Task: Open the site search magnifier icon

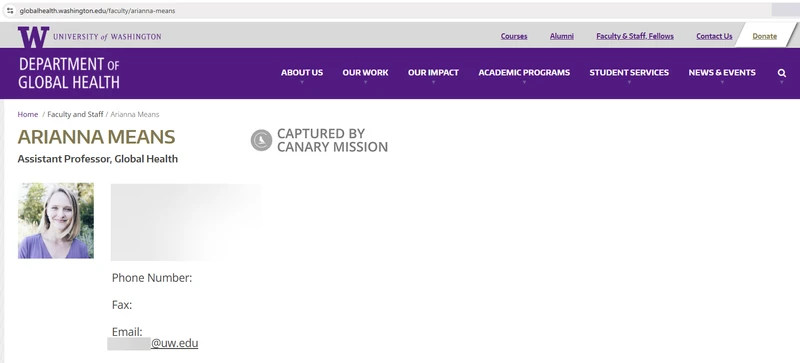Action: 782,73
